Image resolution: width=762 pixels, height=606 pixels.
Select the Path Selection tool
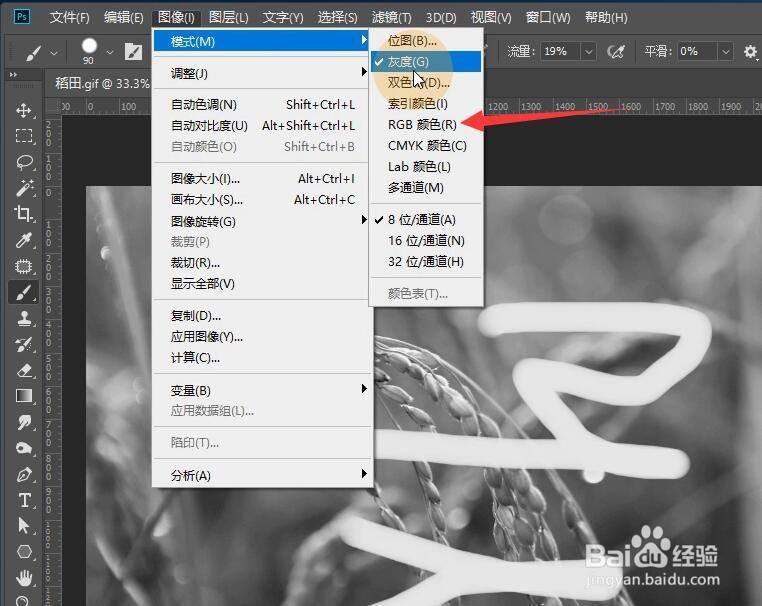coord(23,526)
